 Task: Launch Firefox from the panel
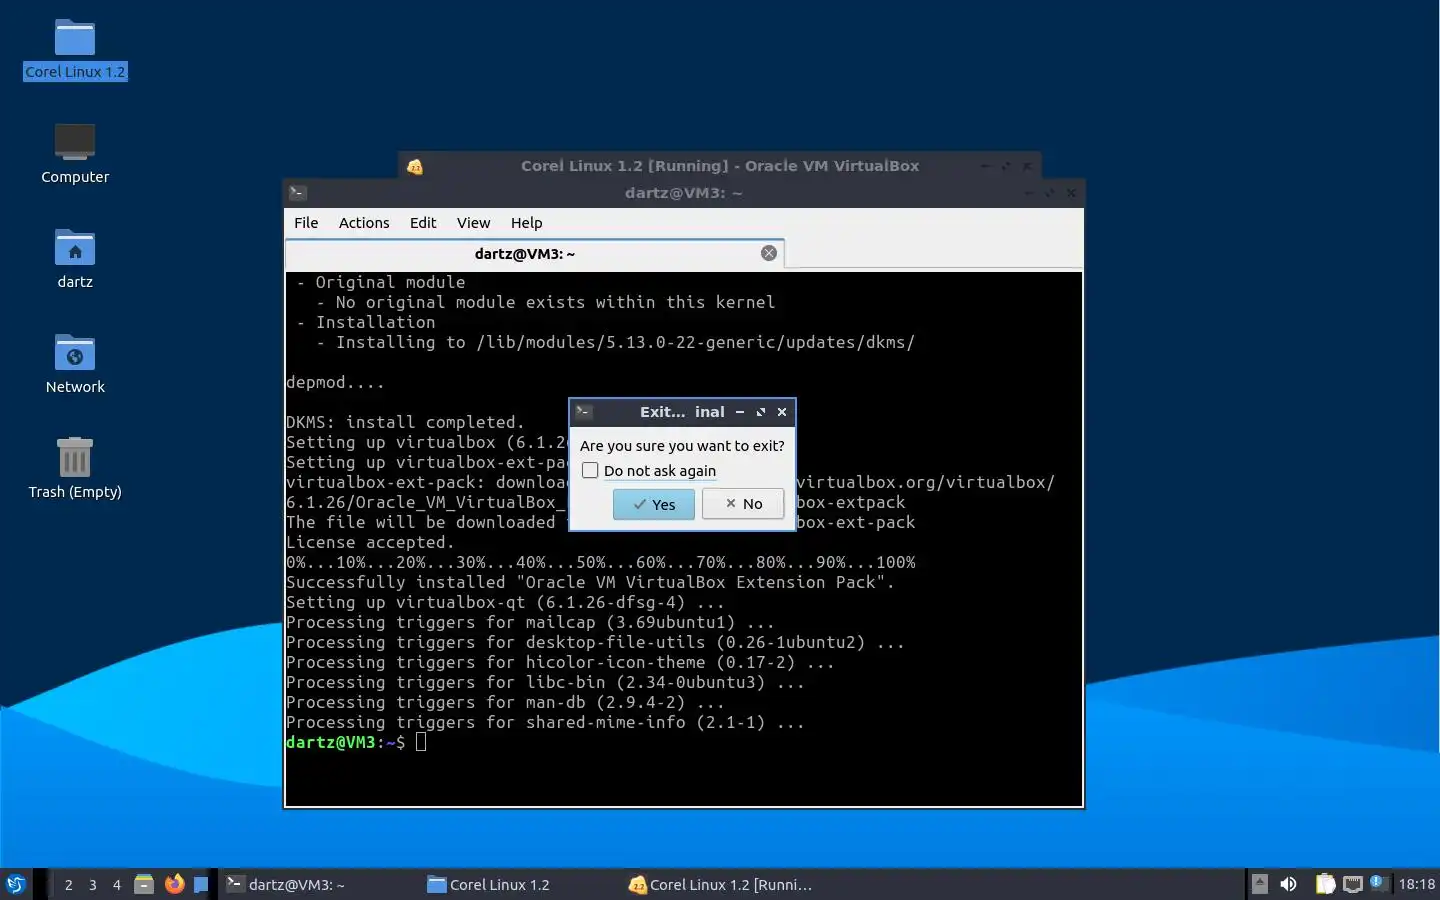[174, 884]
